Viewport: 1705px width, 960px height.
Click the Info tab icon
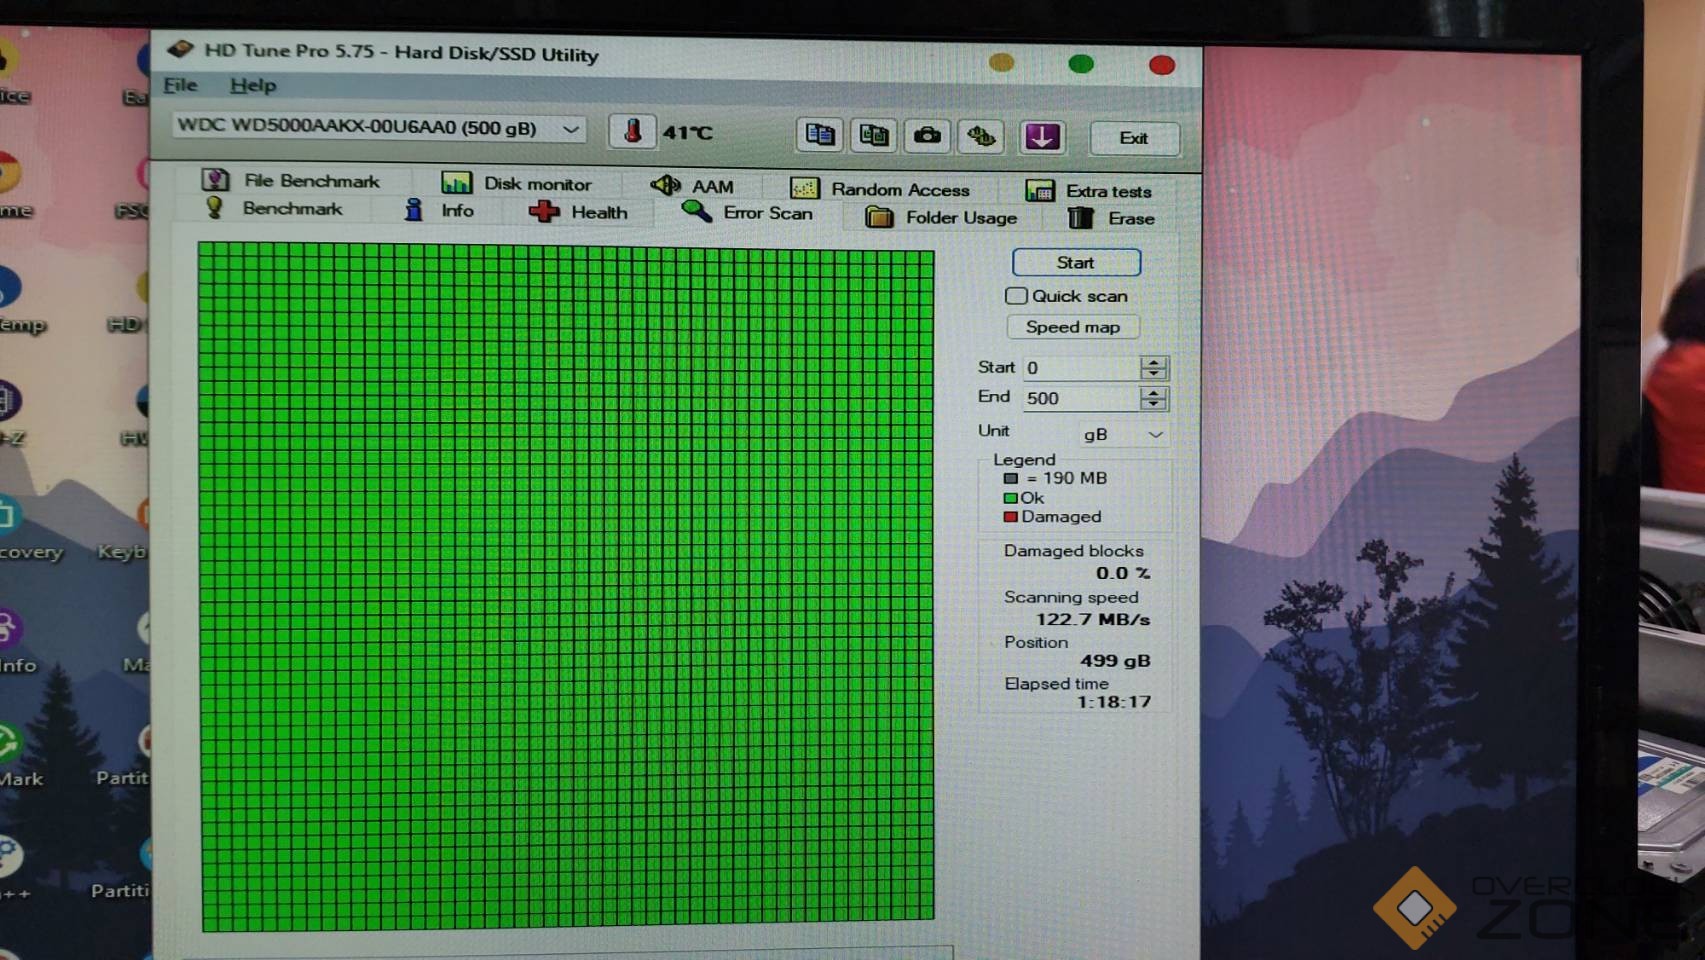414,210
